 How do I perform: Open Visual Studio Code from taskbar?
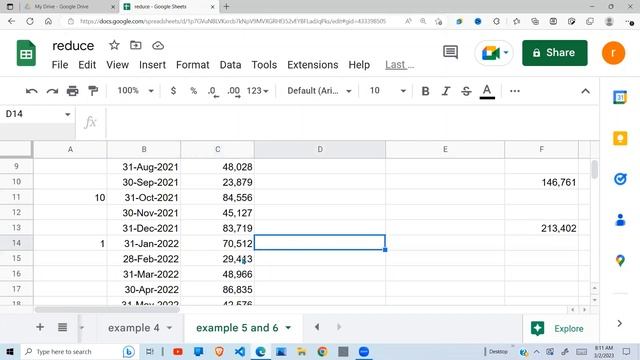[240, 351]
